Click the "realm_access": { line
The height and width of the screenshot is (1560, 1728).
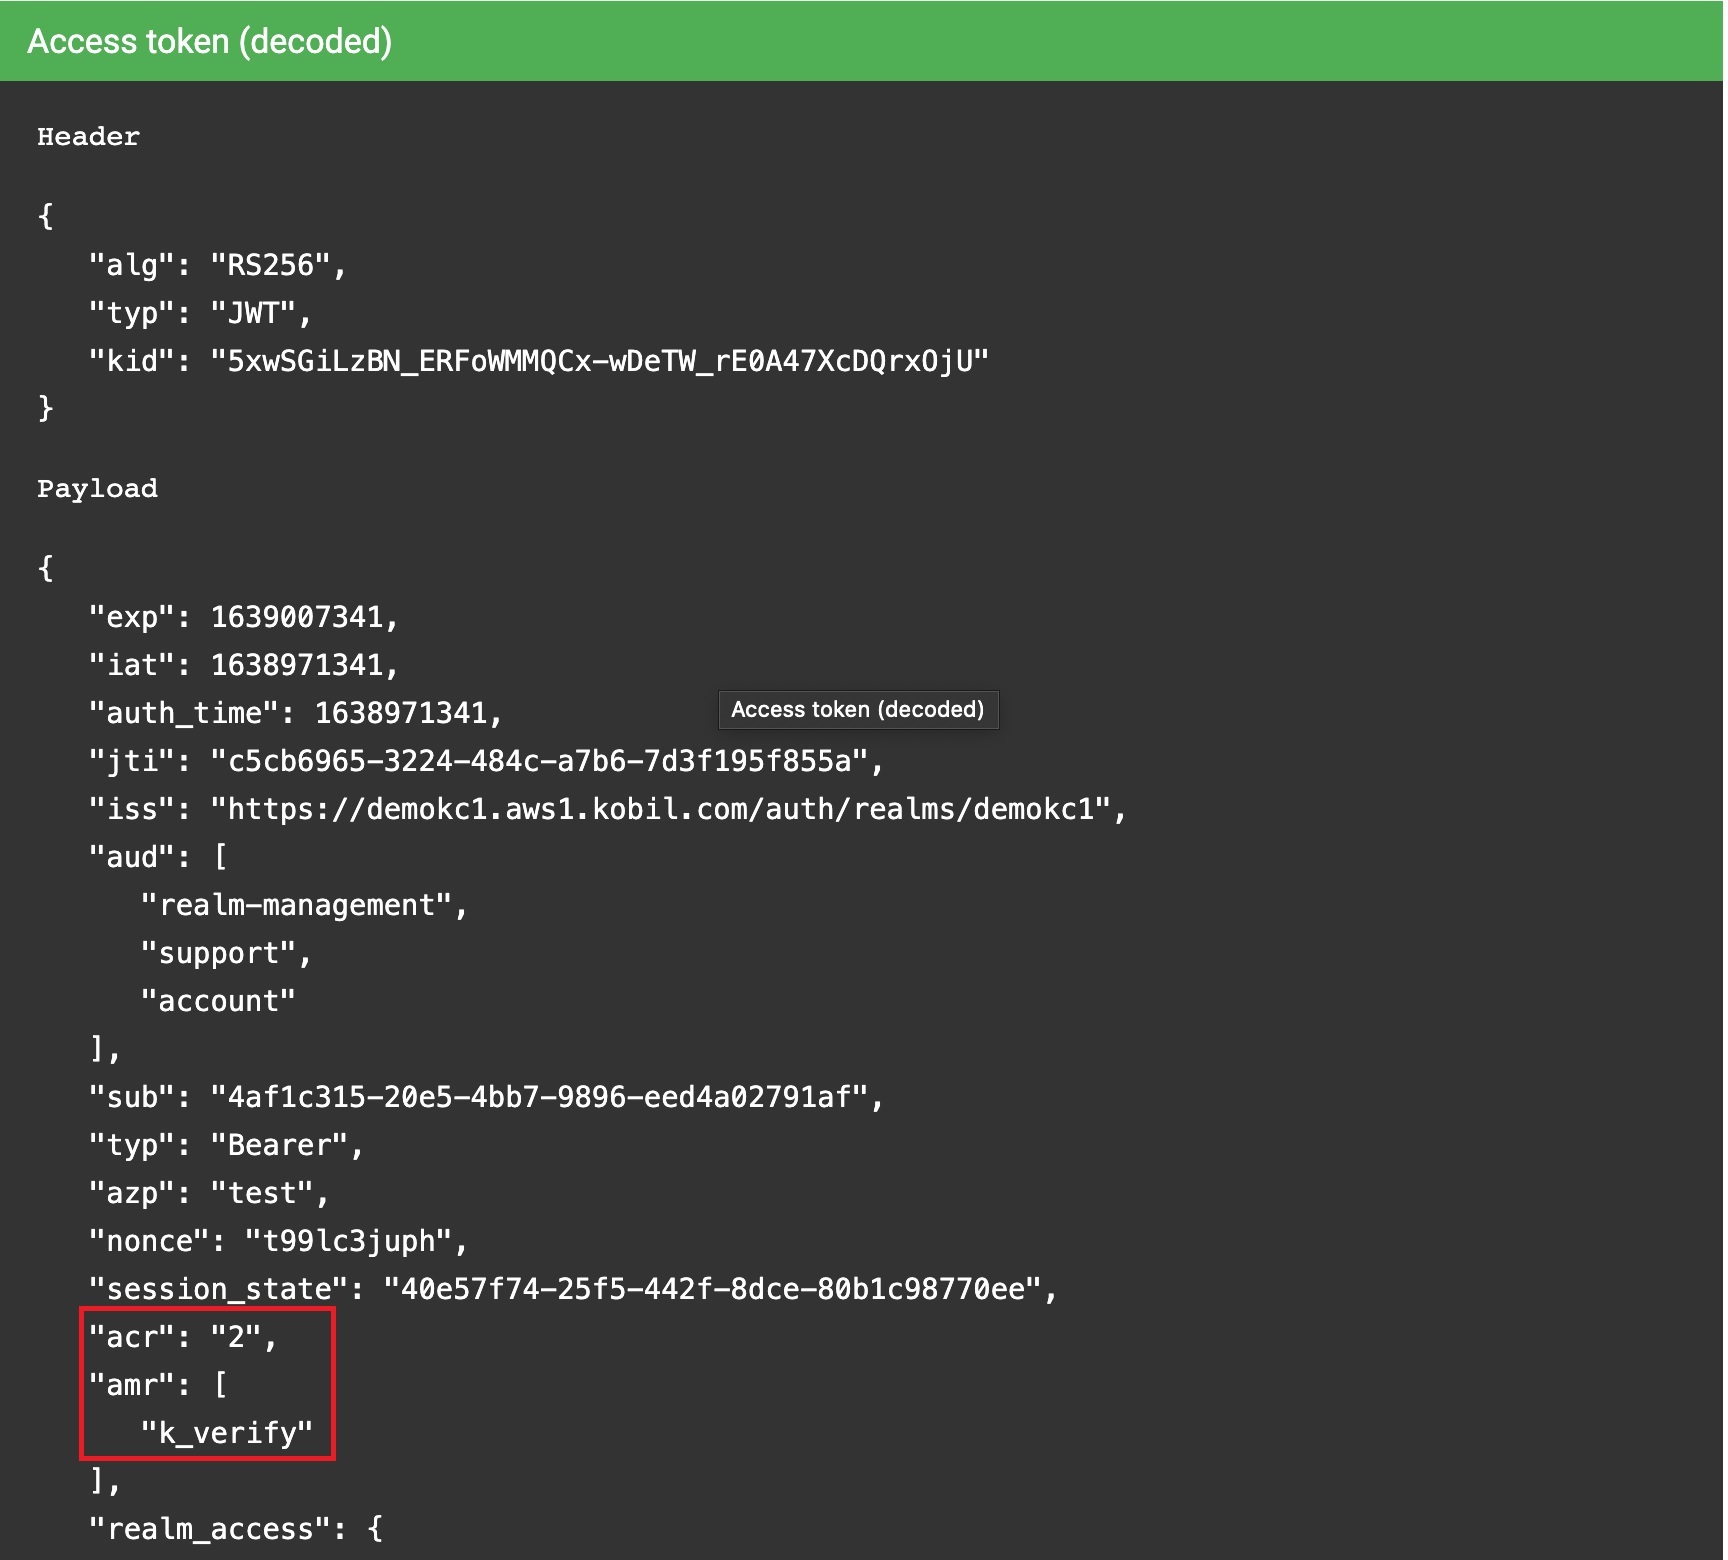(235, 1529)
